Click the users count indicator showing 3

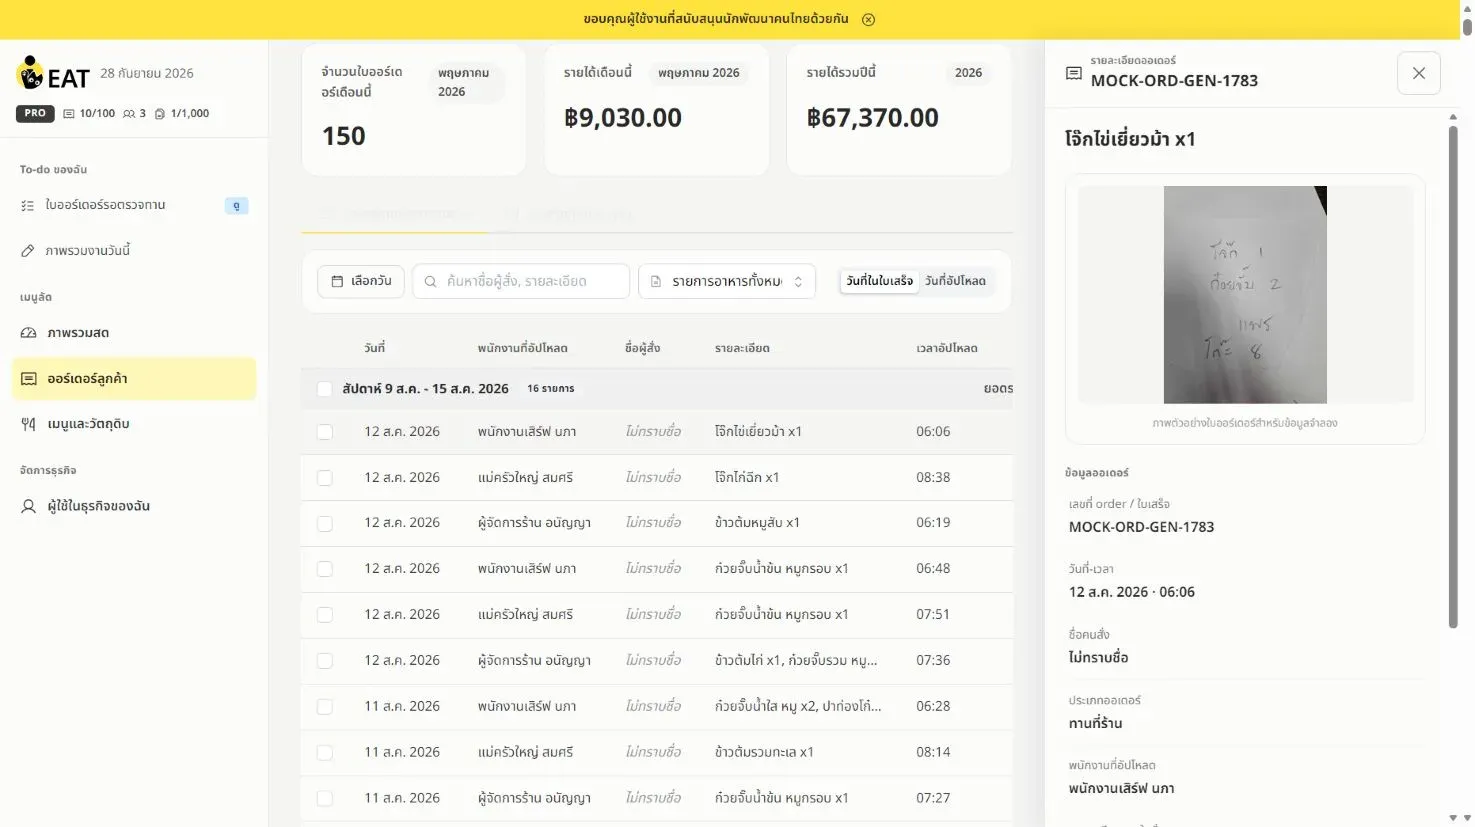point(134,113)
